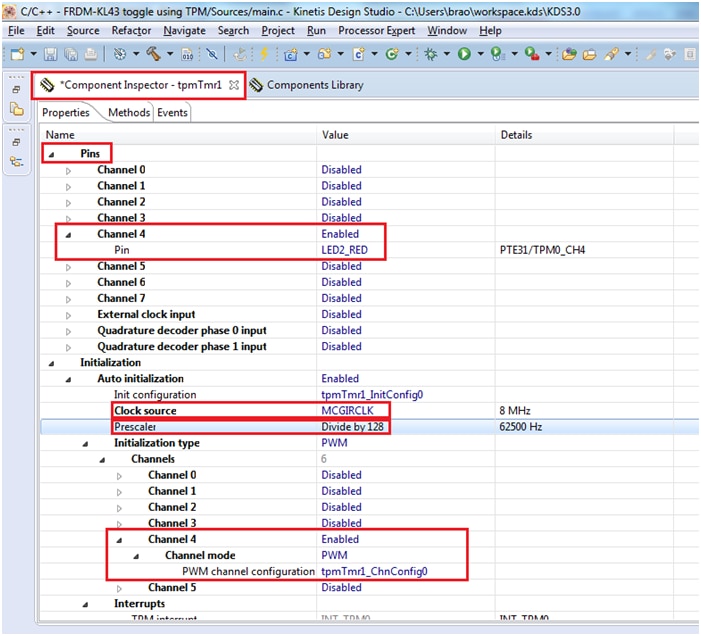Click the New Class green C icon
This screenshot has height=636, width=701.
pos(392,54)
